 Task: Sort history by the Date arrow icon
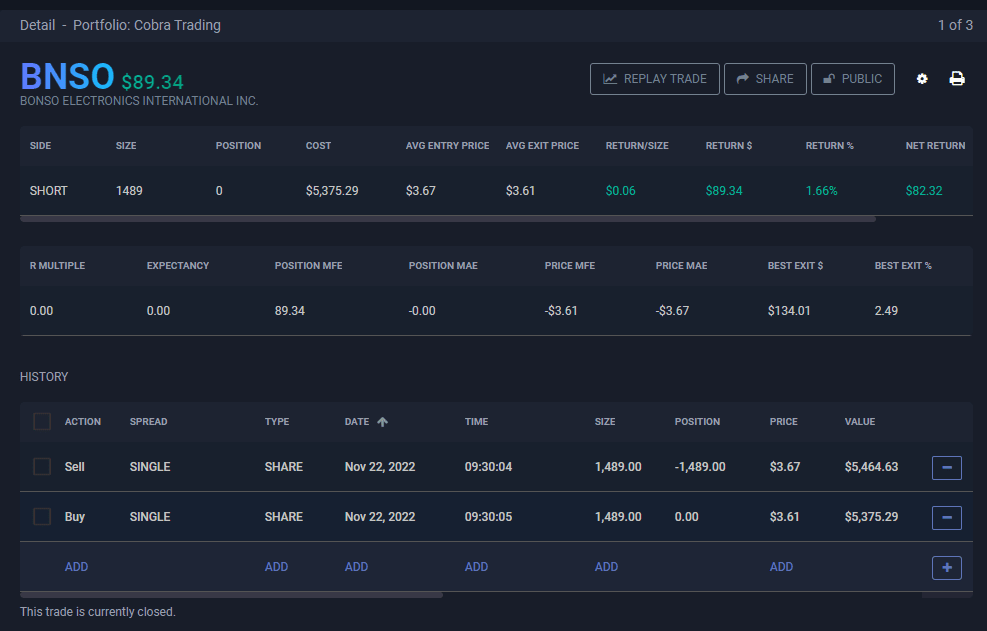tap(382, 422)
